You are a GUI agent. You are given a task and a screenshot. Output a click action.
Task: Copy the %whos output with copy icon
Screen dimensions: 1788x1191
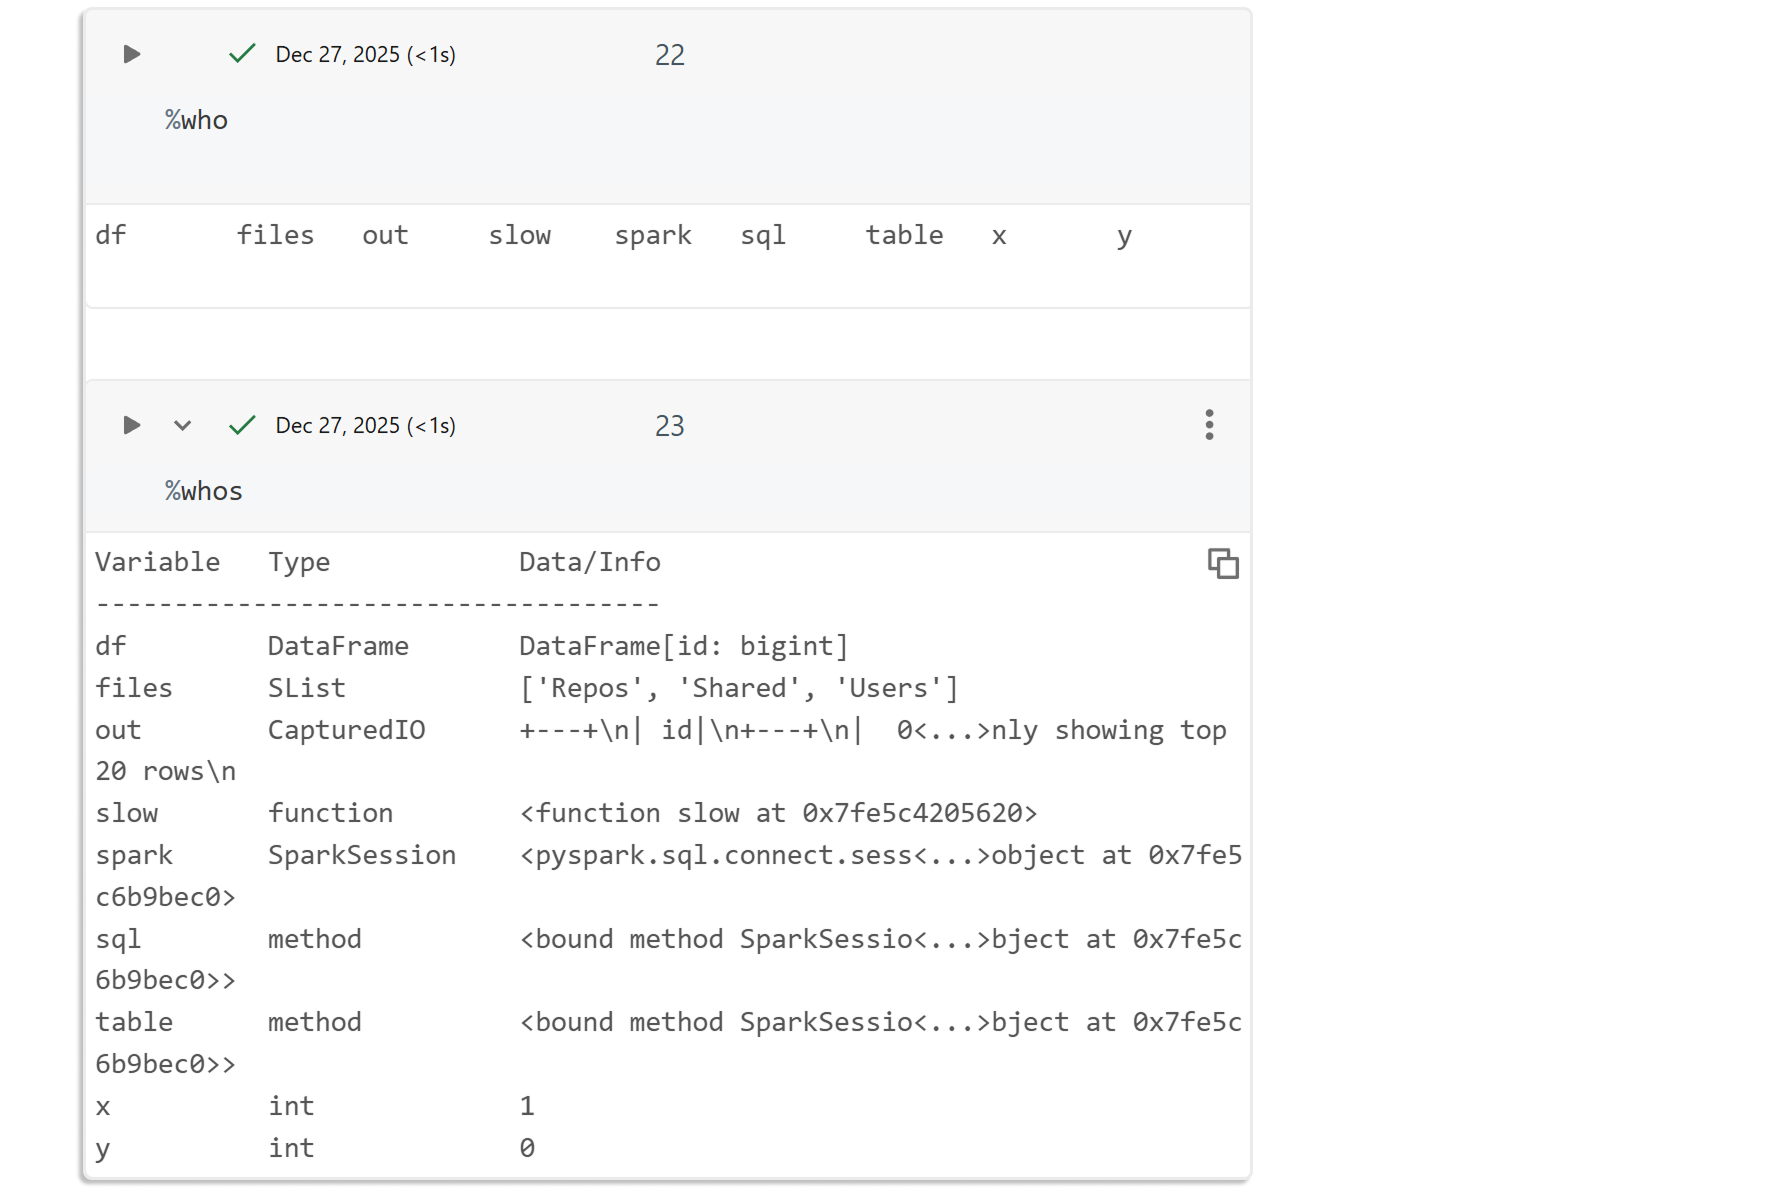1223,564
